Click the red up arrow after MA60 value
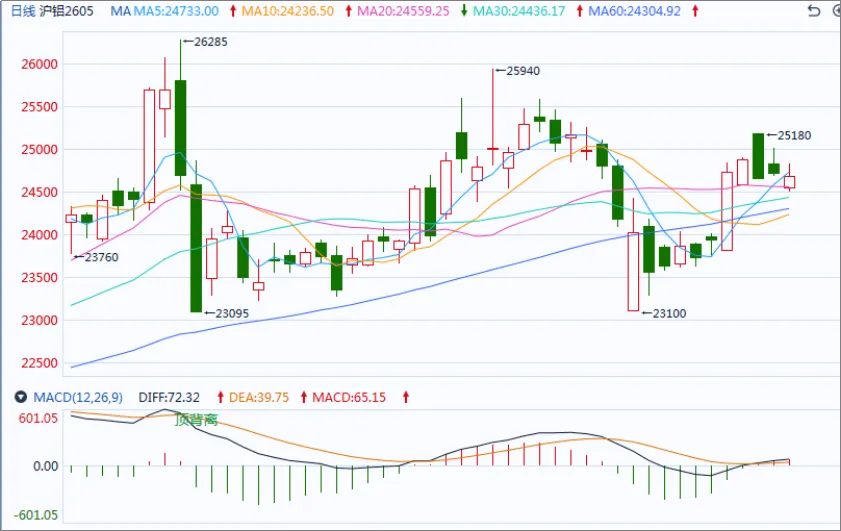Image resolution: width=841 pixels, height=531 pixels. click(695, 11)
